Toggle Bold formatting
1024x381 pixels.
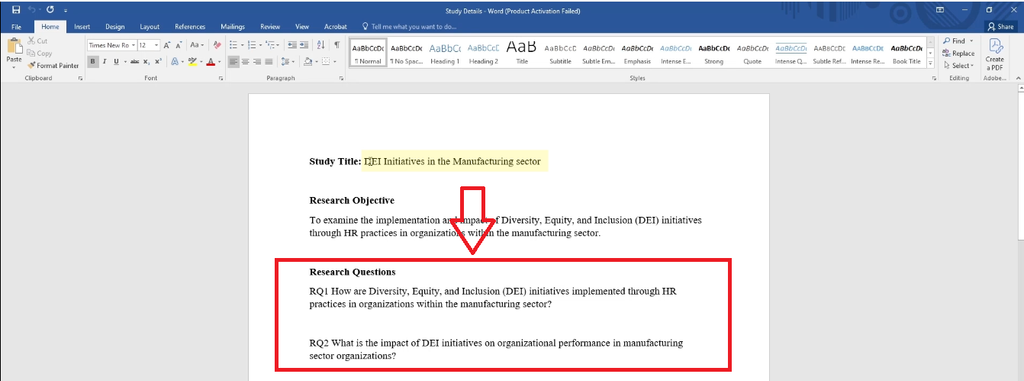point(93,61)
